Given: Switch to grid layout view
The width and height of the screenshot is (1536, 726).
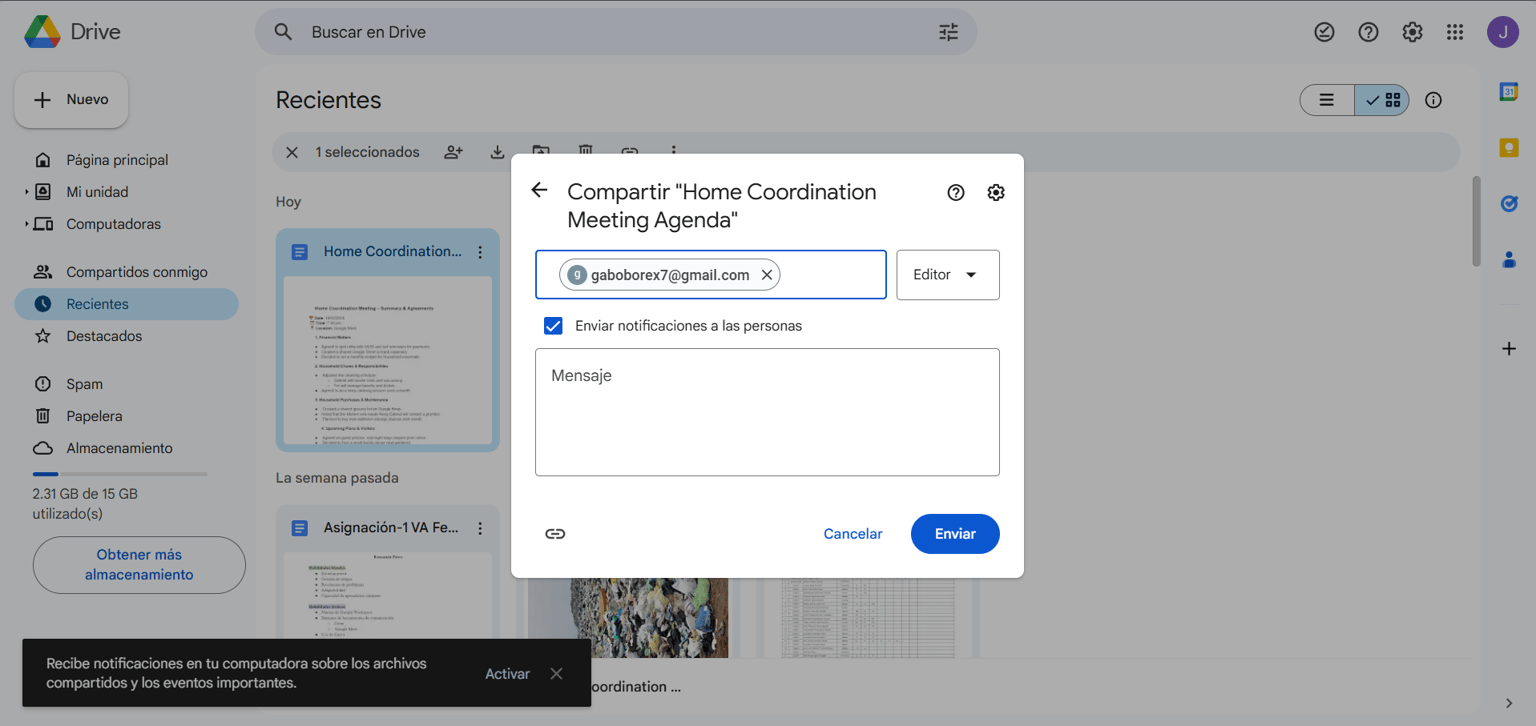Looking at the screenshot, I should tap(1382, 100).
